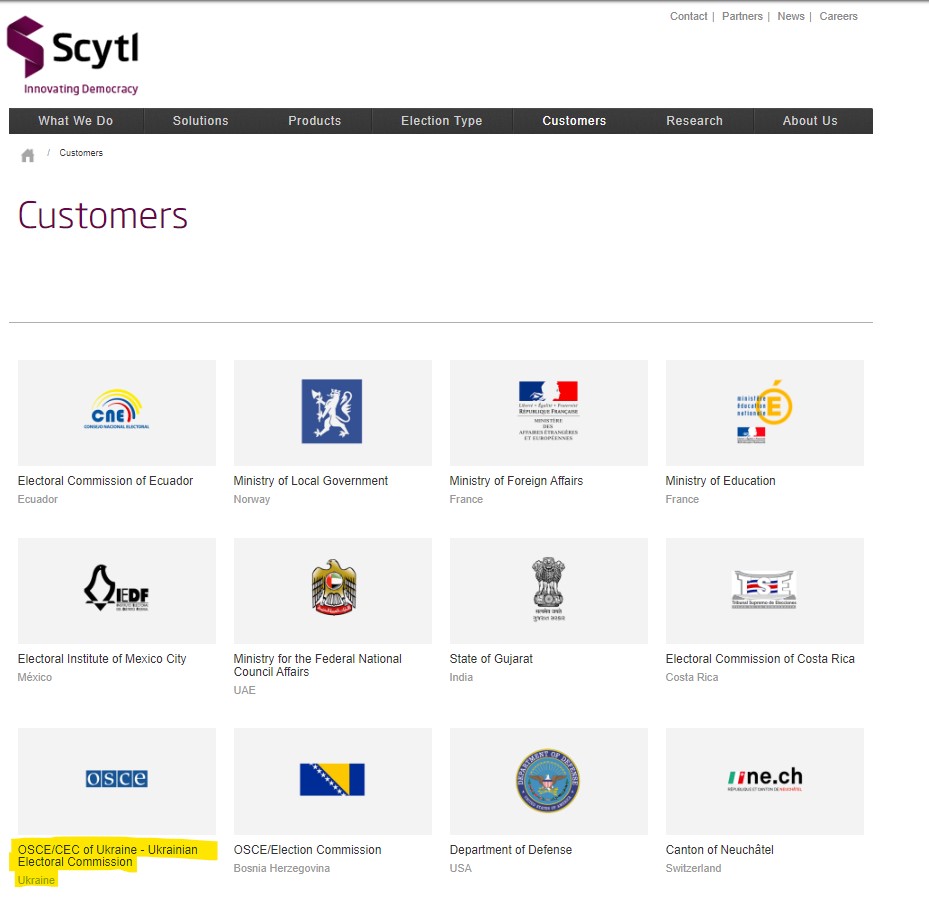Open Electoral Institute of Mexico City link
The image size is (929, 915).
point(102,659)
